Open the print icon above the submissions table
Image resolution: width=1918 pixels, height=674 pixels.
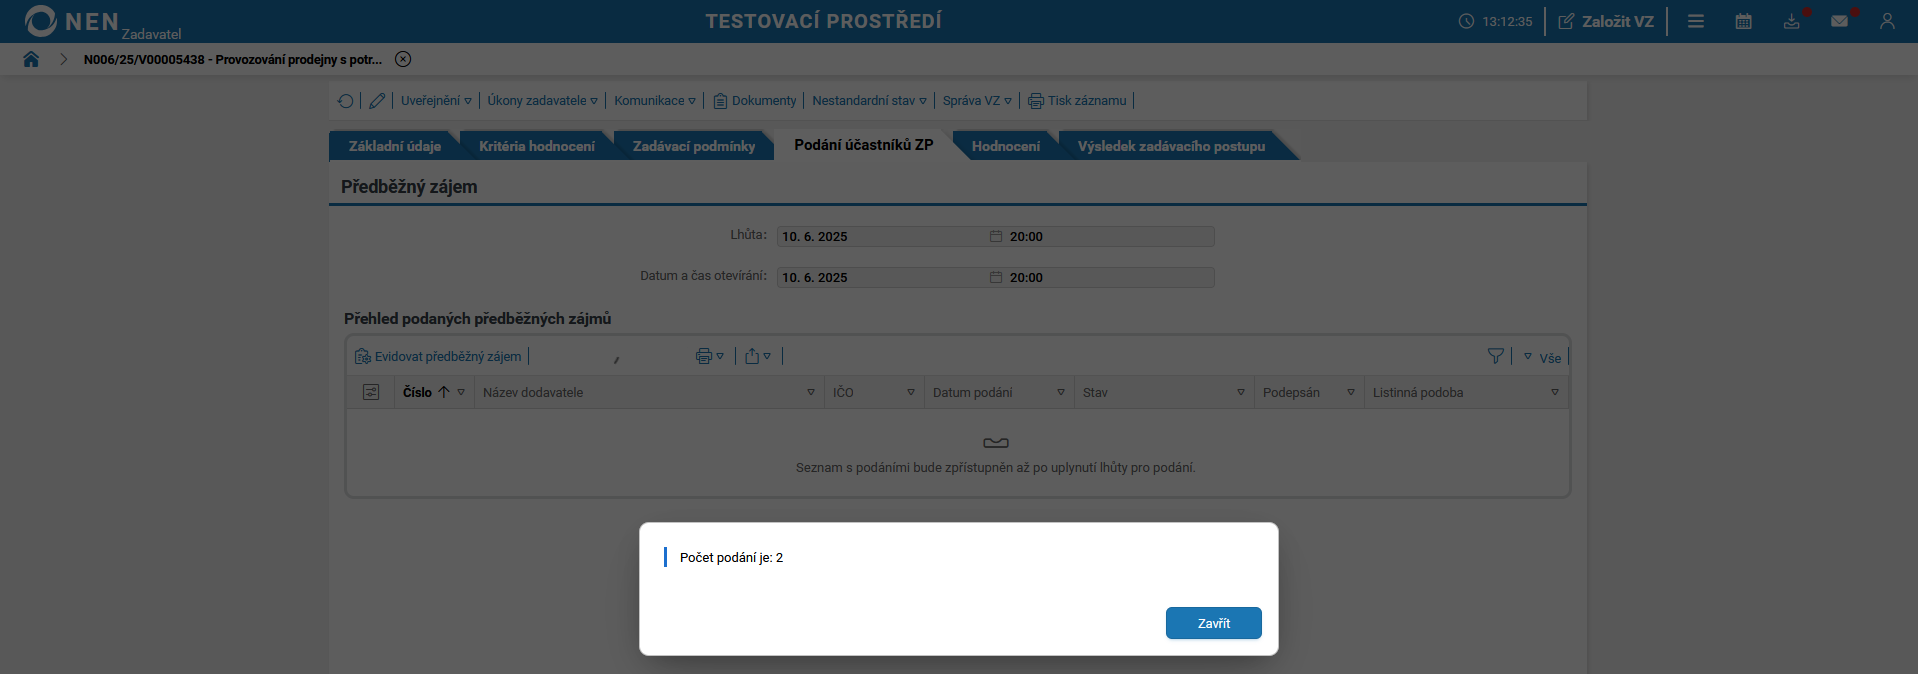(704, 355)
